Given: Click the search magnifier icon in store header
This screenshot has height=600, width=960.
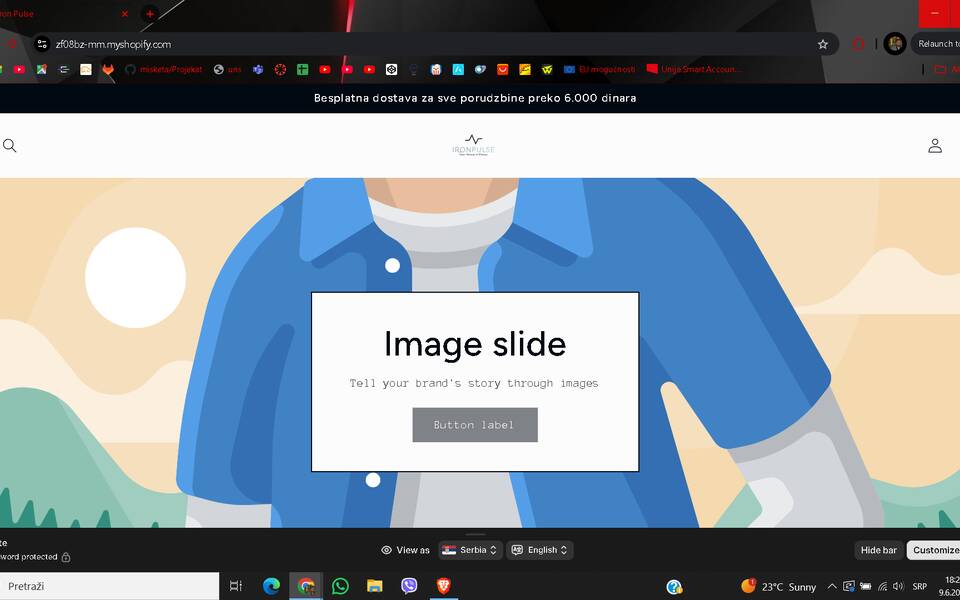Looking at the screenshot, I should tap(10, 146).
